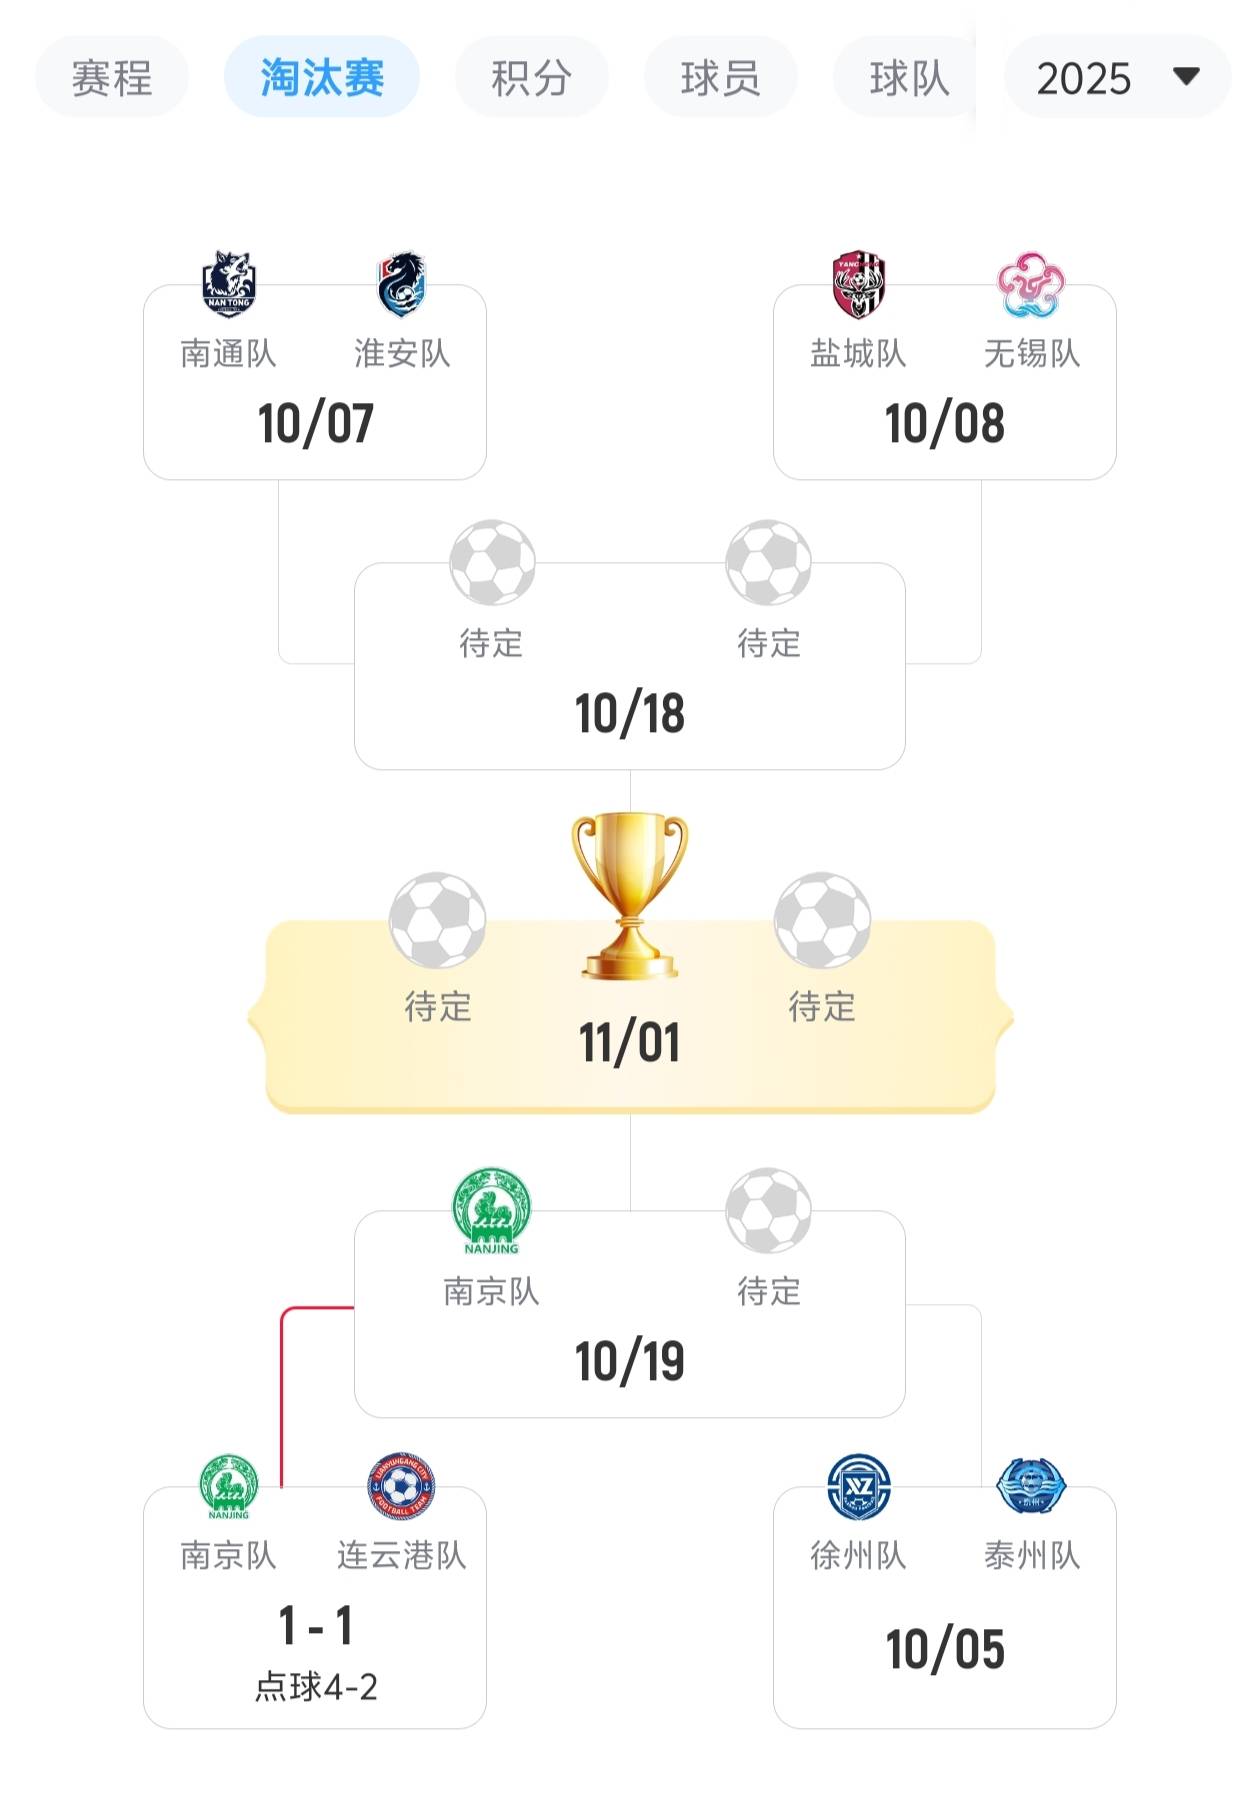Open the 2025 season dropdown
This screenshot has width=1260, height=1820.
1117,78
